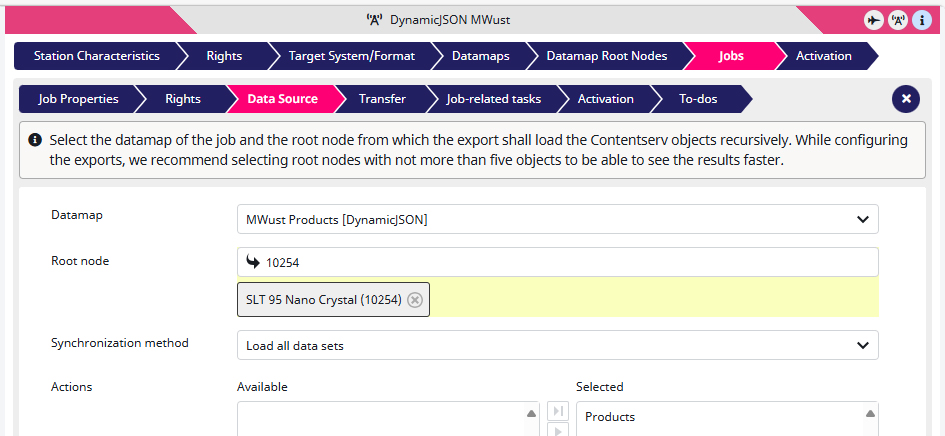Click the antenna broadcast icon at top right
Viewport: 945px width, 436px height.
tap(897, 20)
